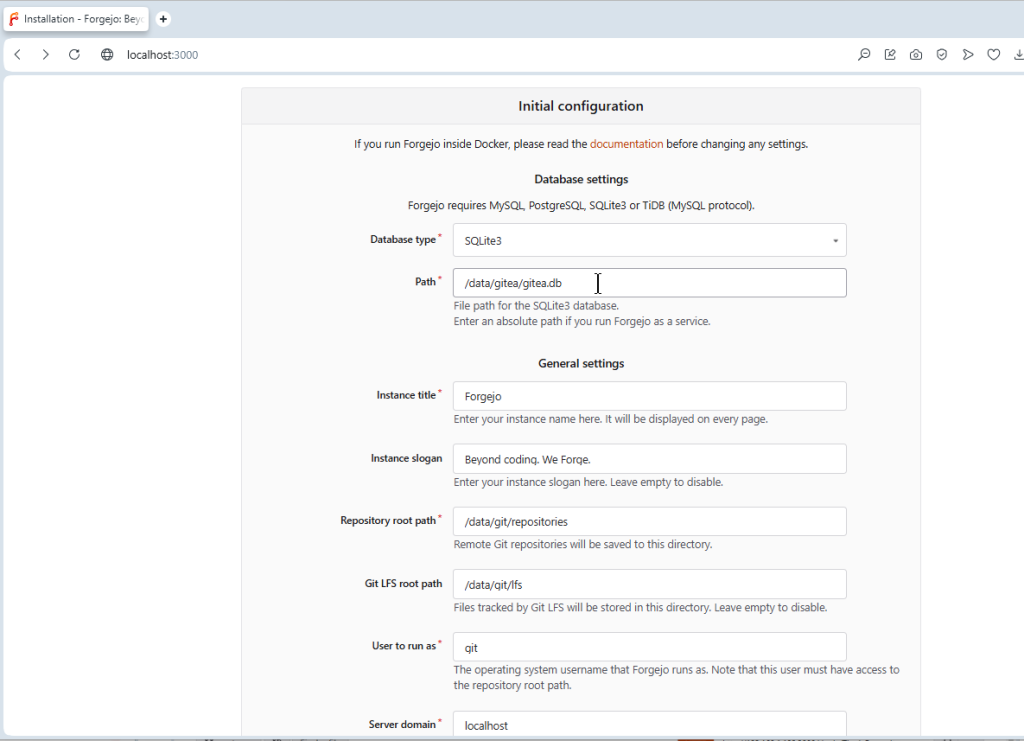Click the browser back arrow
The width and height of the screenshot is (1024, 741).
(x=18, y=55)
